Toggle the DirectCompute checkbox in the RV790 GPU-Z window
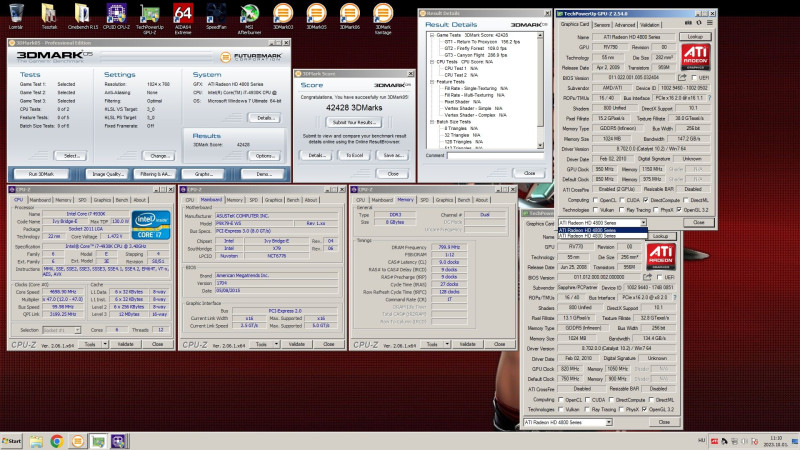Viewport: 800px width, 450px height. click(x=645, y=201)
